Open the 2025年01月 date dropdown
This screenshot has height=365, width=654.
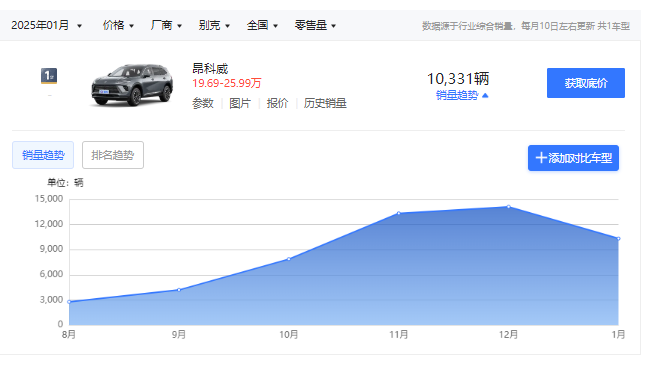[x=46, y=25]
